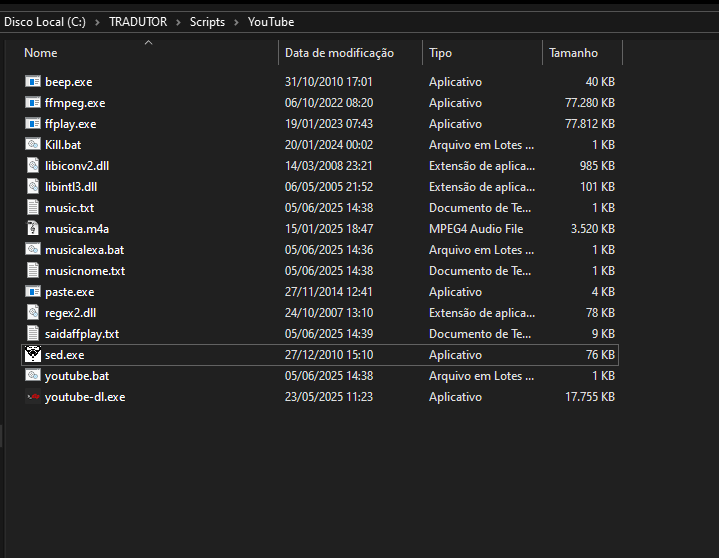Viewport: 719px width, 558px height.
Task: Click the sed.exe application icon
Action: [x=33, y=355]
